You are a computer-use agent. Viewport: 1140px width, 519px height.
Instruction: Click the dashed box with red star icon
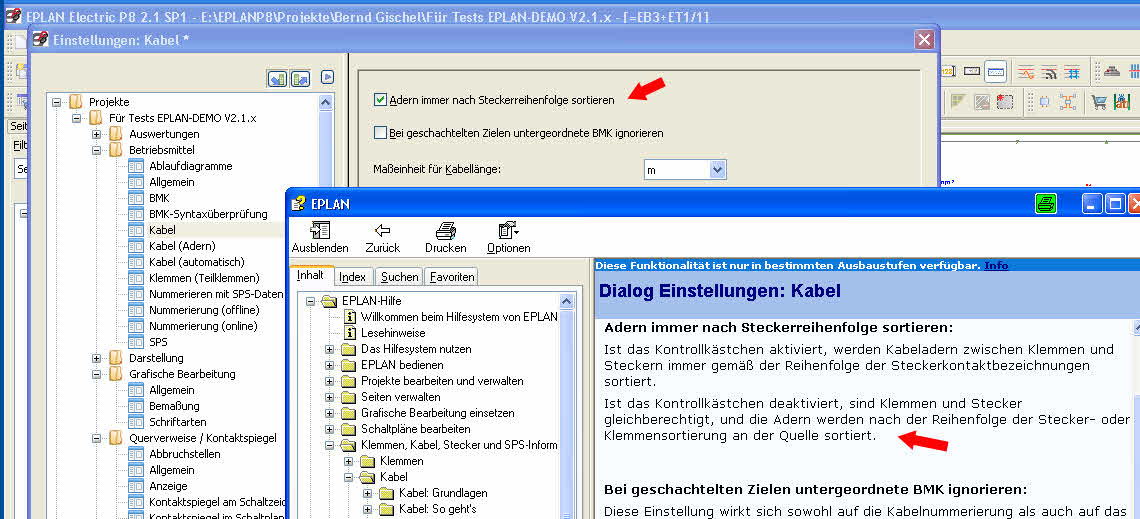coord(1005,102)
